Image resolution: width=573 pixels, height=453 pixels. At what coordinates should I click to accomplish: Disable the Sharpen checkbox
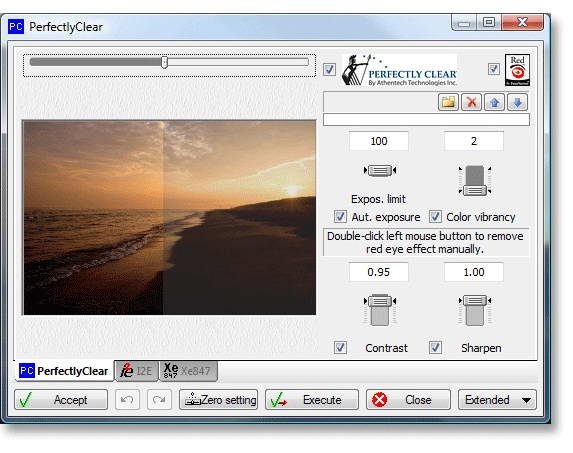click(x=435, y=347)
